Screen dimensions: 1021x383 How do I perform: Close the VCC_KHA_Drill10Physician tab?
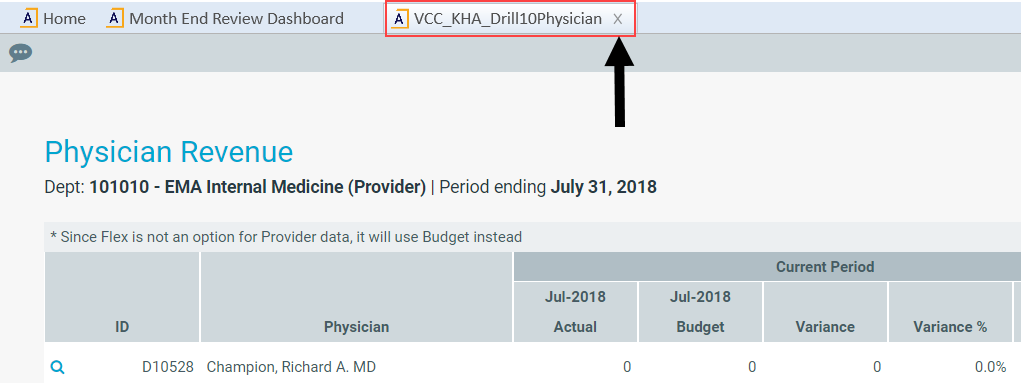click(x=618, y=20)
